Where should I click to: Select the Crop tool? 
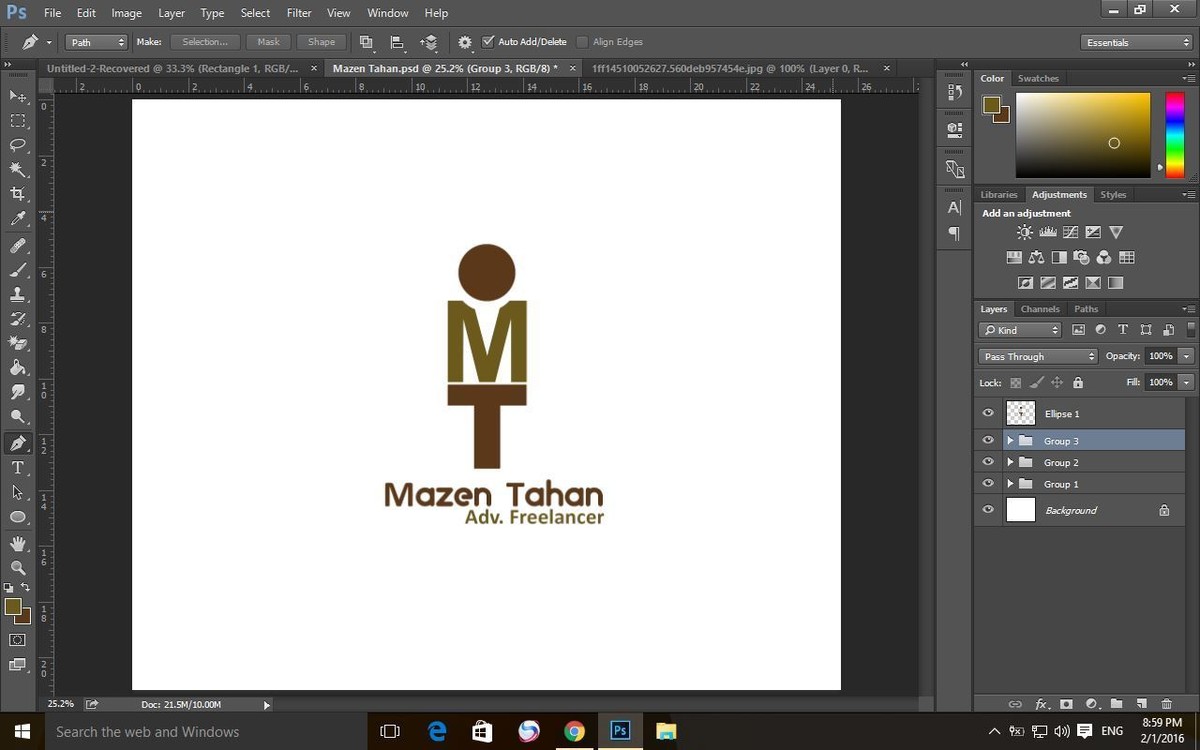click(17, 194)
